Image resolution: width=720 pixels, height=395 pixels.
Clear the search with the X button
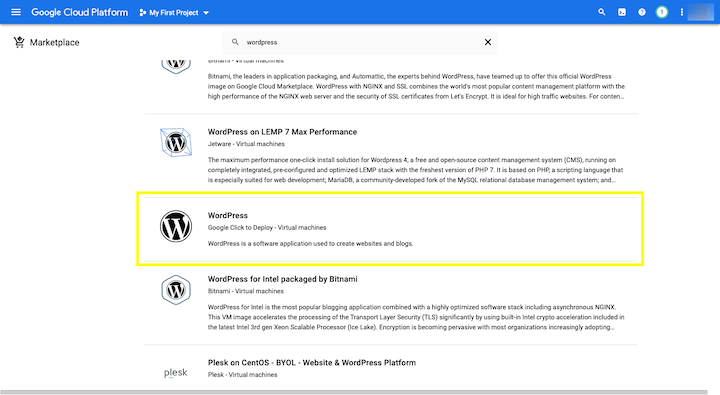488,42
